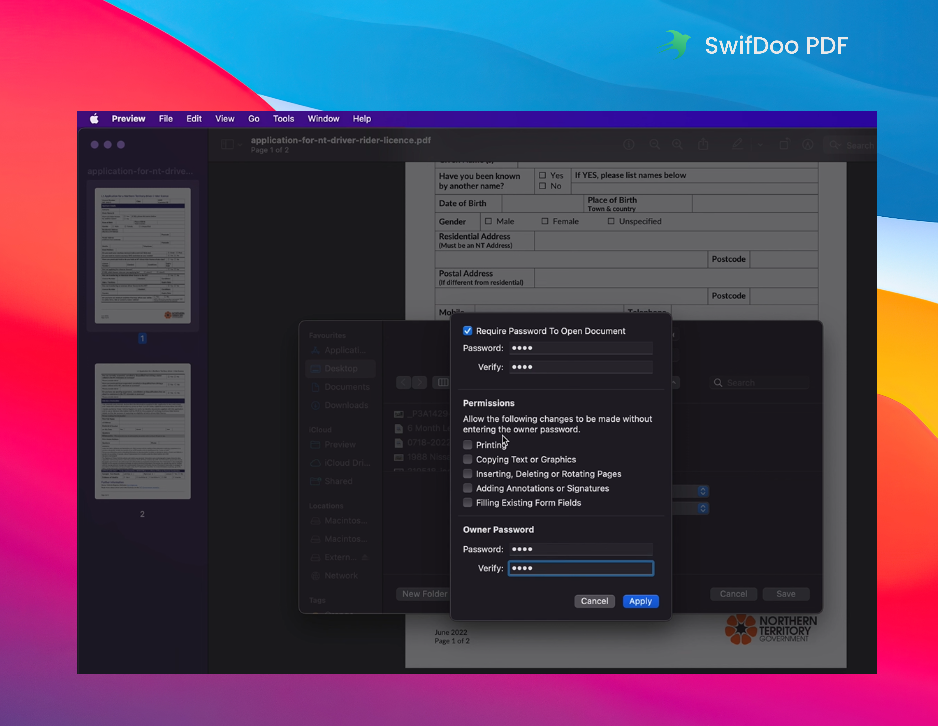
Task: Zoom out of the document
Action: [x=655, y=145]
